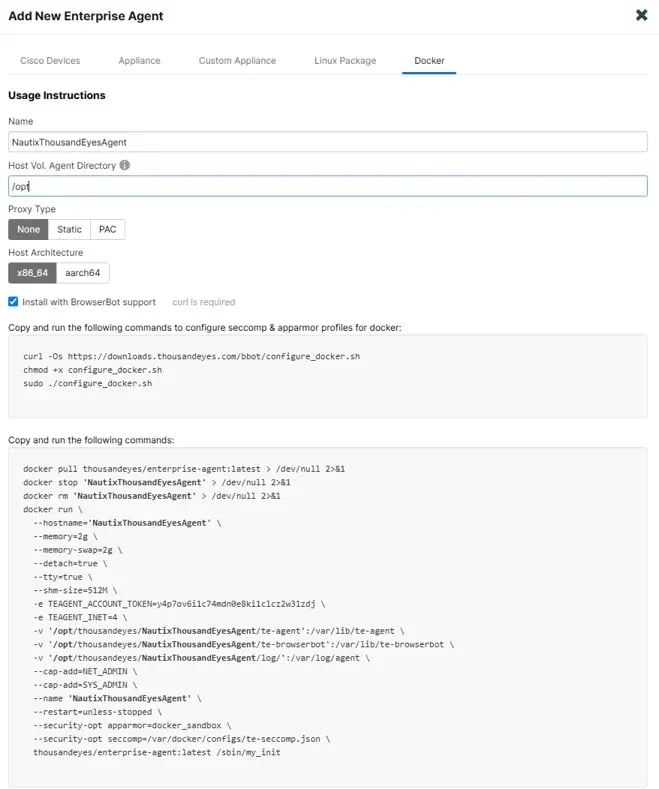Click the docker run commands code block
Viewport: 659px width, 789px height.
[327, 610]
